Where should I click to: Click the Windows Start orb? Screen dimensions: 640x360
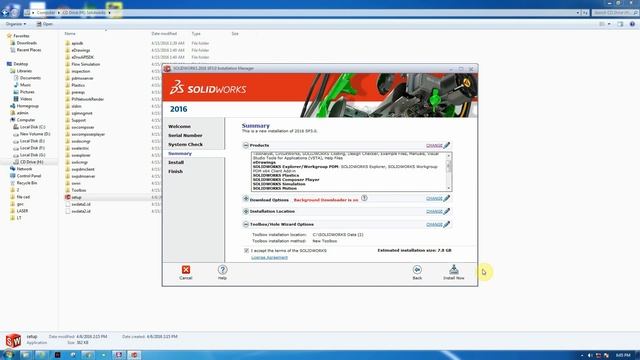pyautogui.click(x=8, y=355)
